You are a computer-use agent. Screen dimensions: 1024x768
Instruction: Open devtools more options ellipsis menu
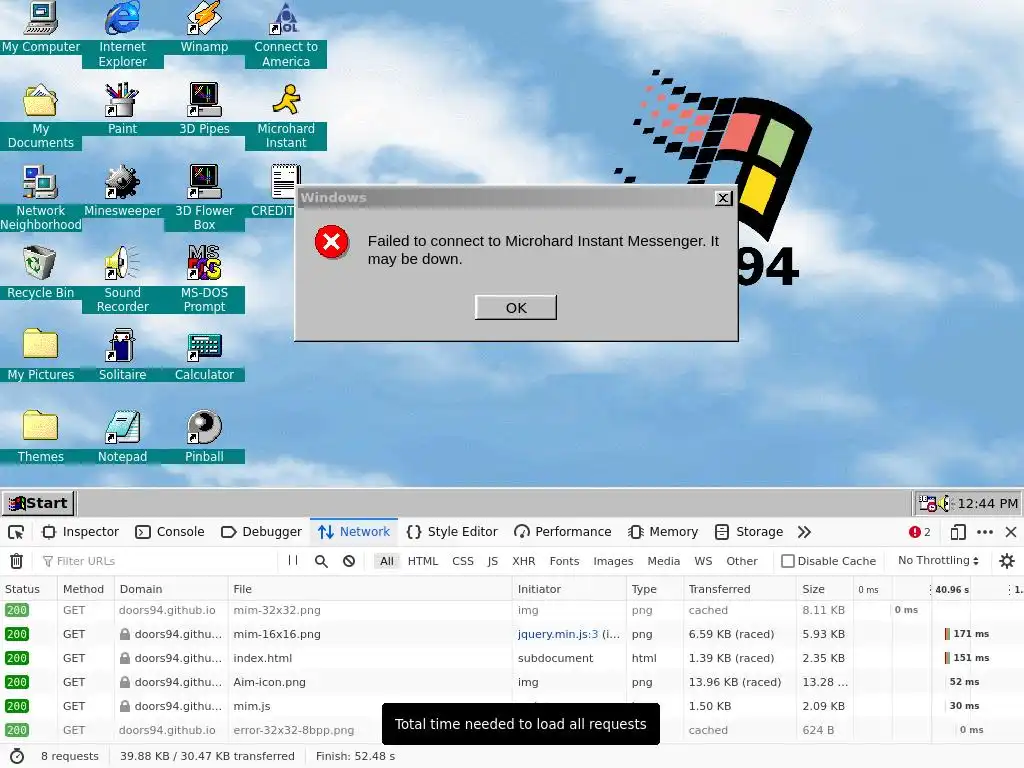click(985, 532)
